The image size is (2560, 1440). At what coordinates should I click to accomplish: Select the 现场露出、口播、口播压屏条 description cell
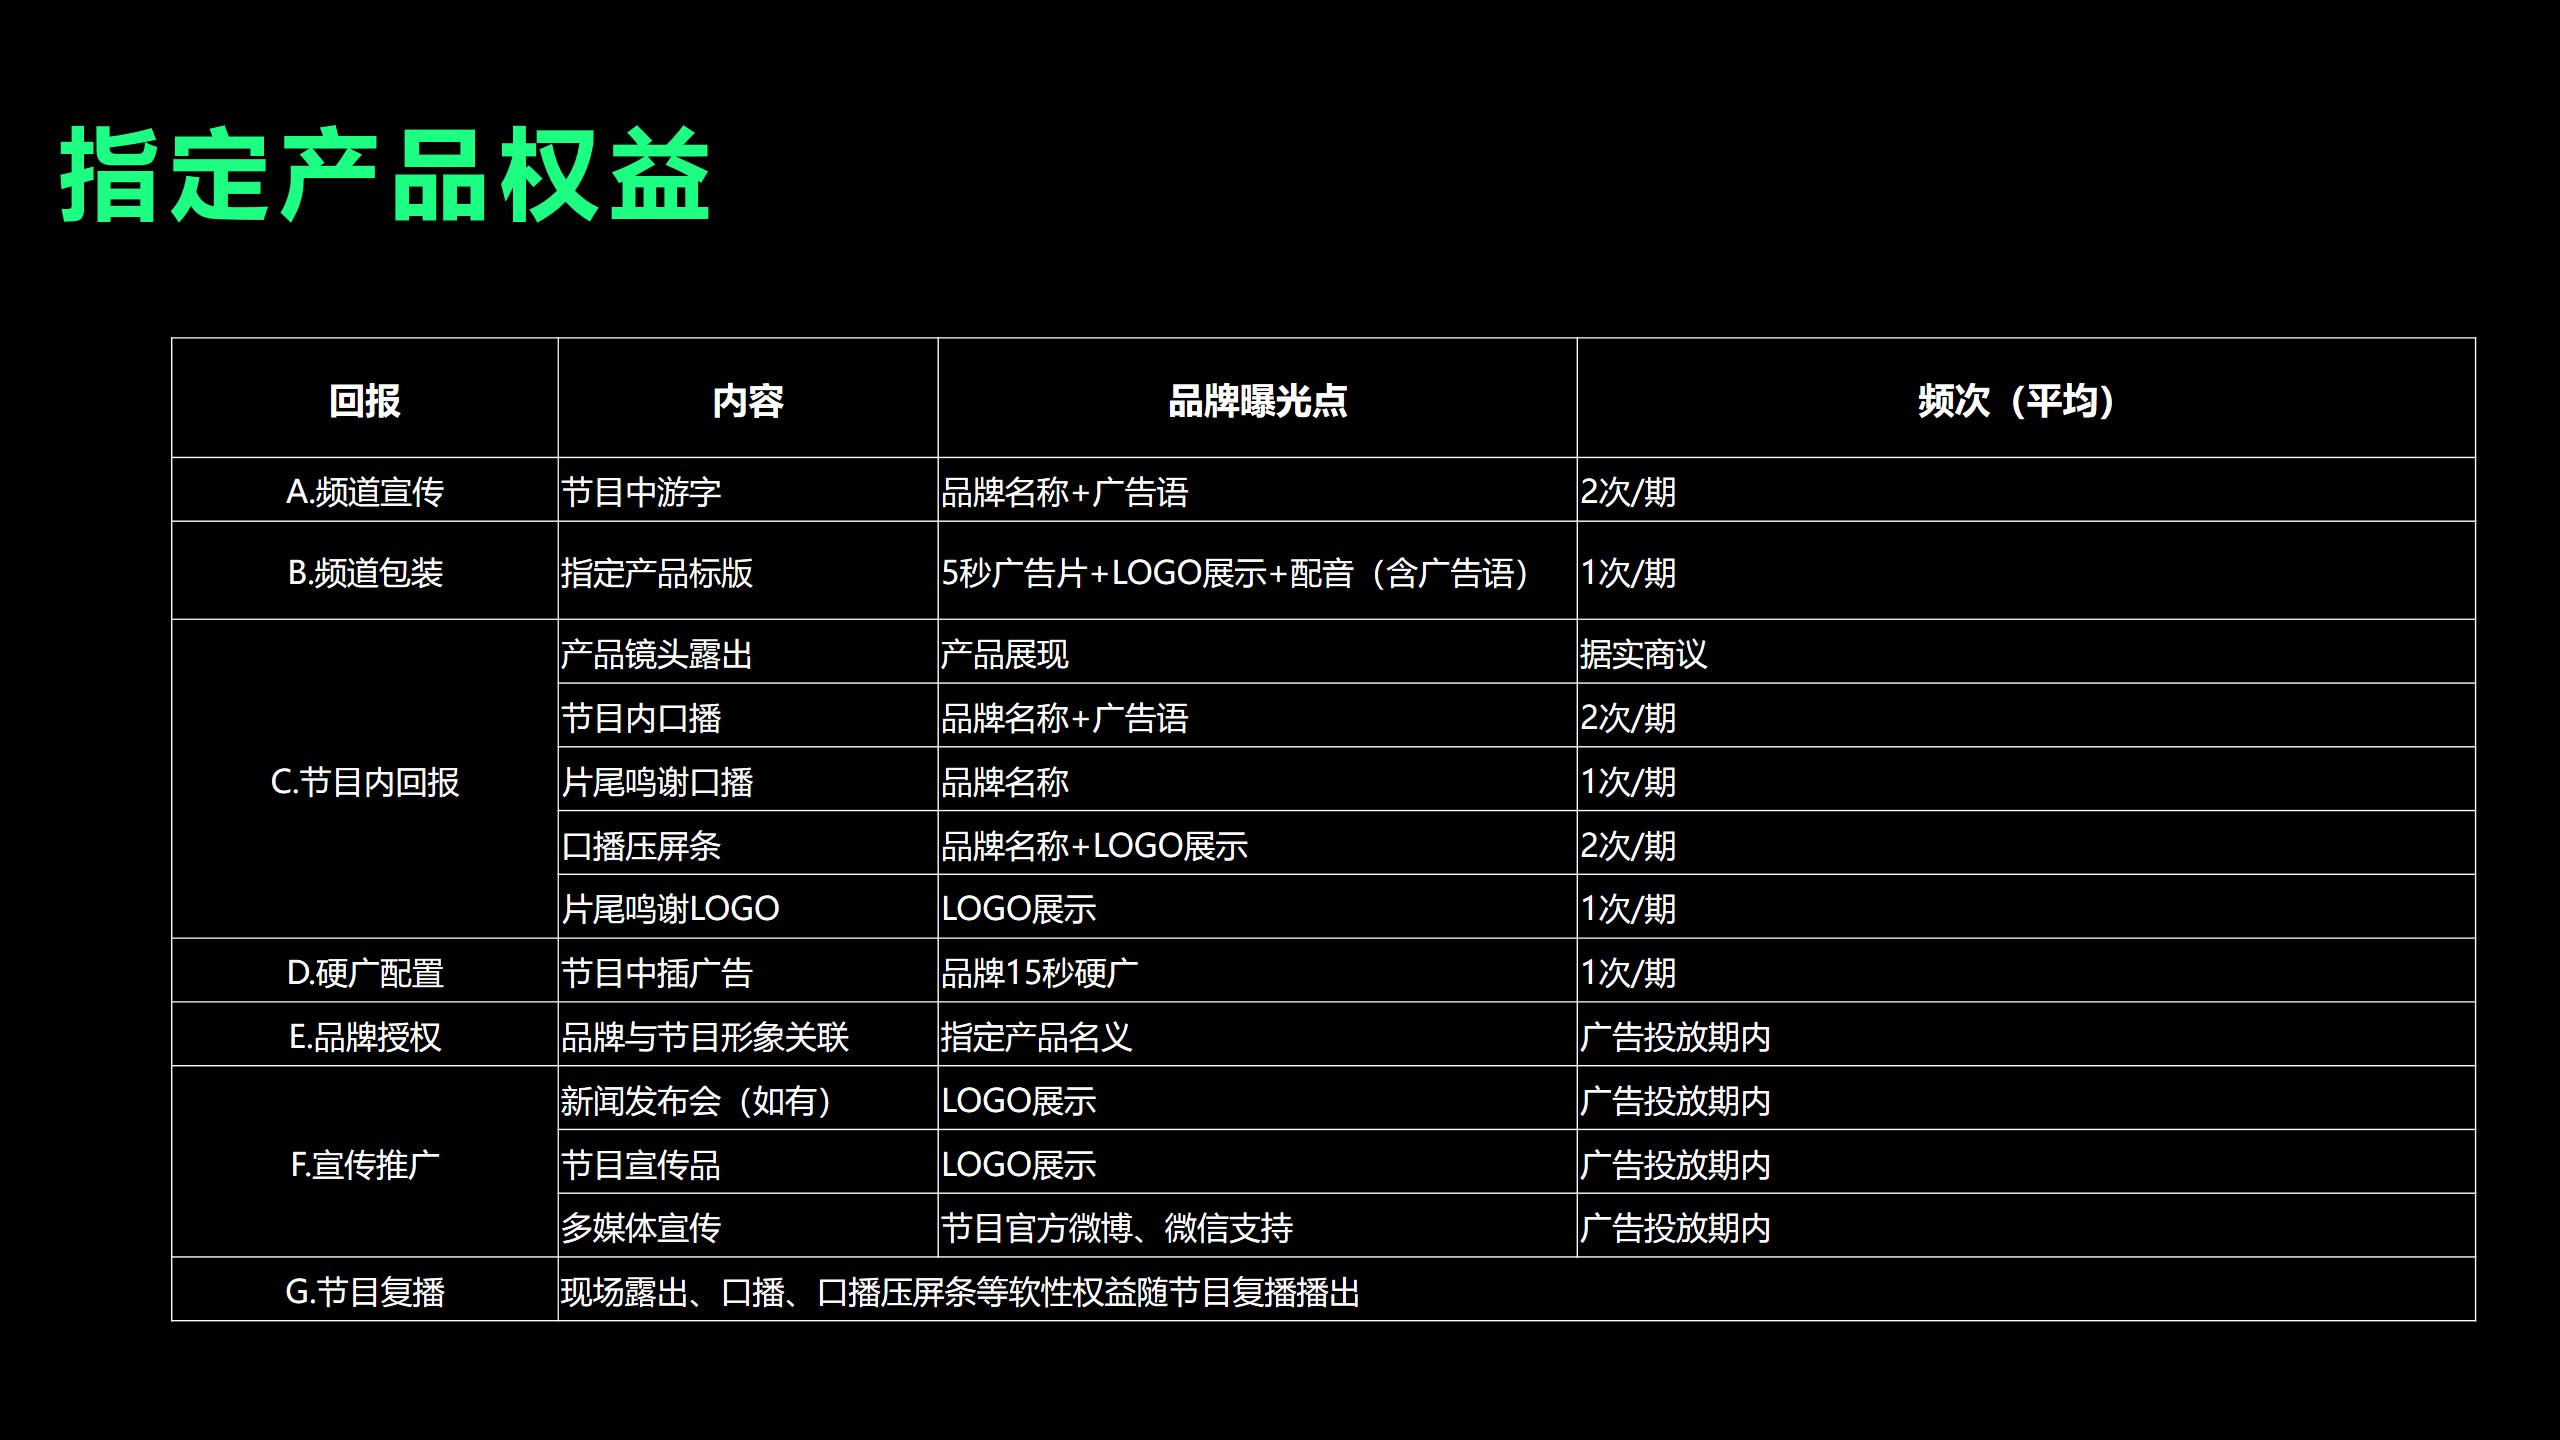click(1516, 1289)
